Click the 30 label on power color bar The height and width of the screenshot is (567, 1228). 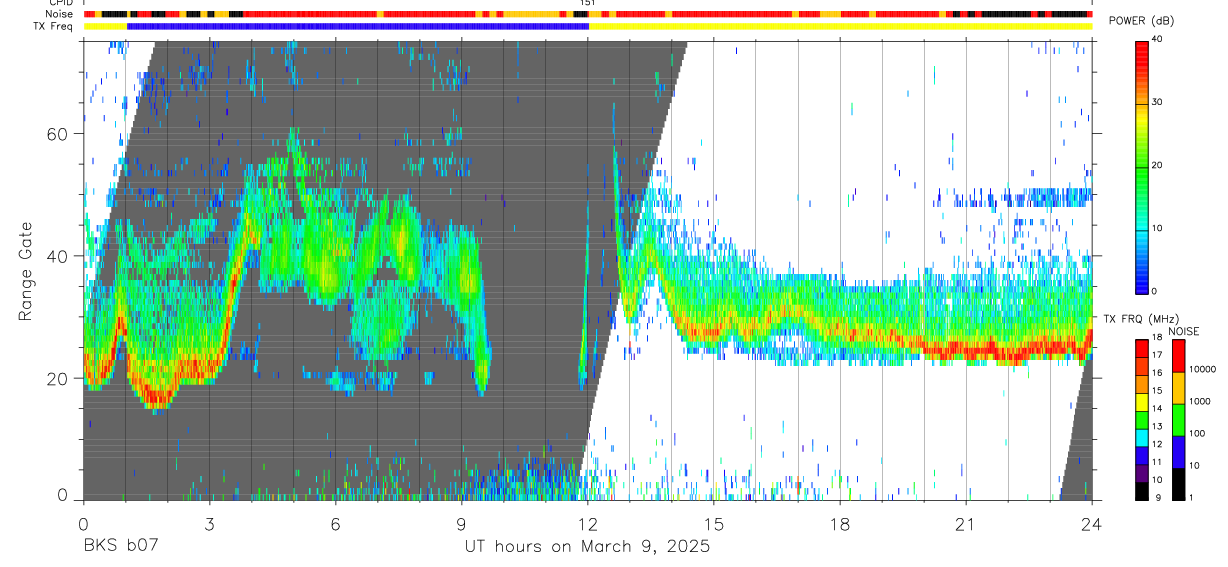pos(1158,102)
